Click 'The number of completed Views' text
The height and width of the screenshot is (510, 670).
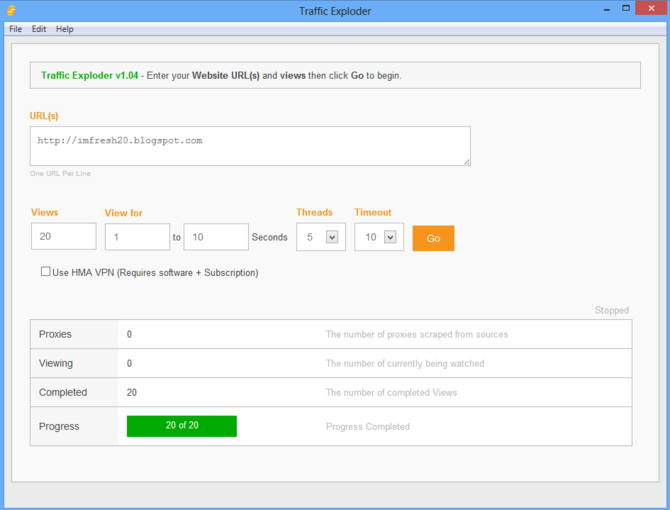tap(391, 393)
